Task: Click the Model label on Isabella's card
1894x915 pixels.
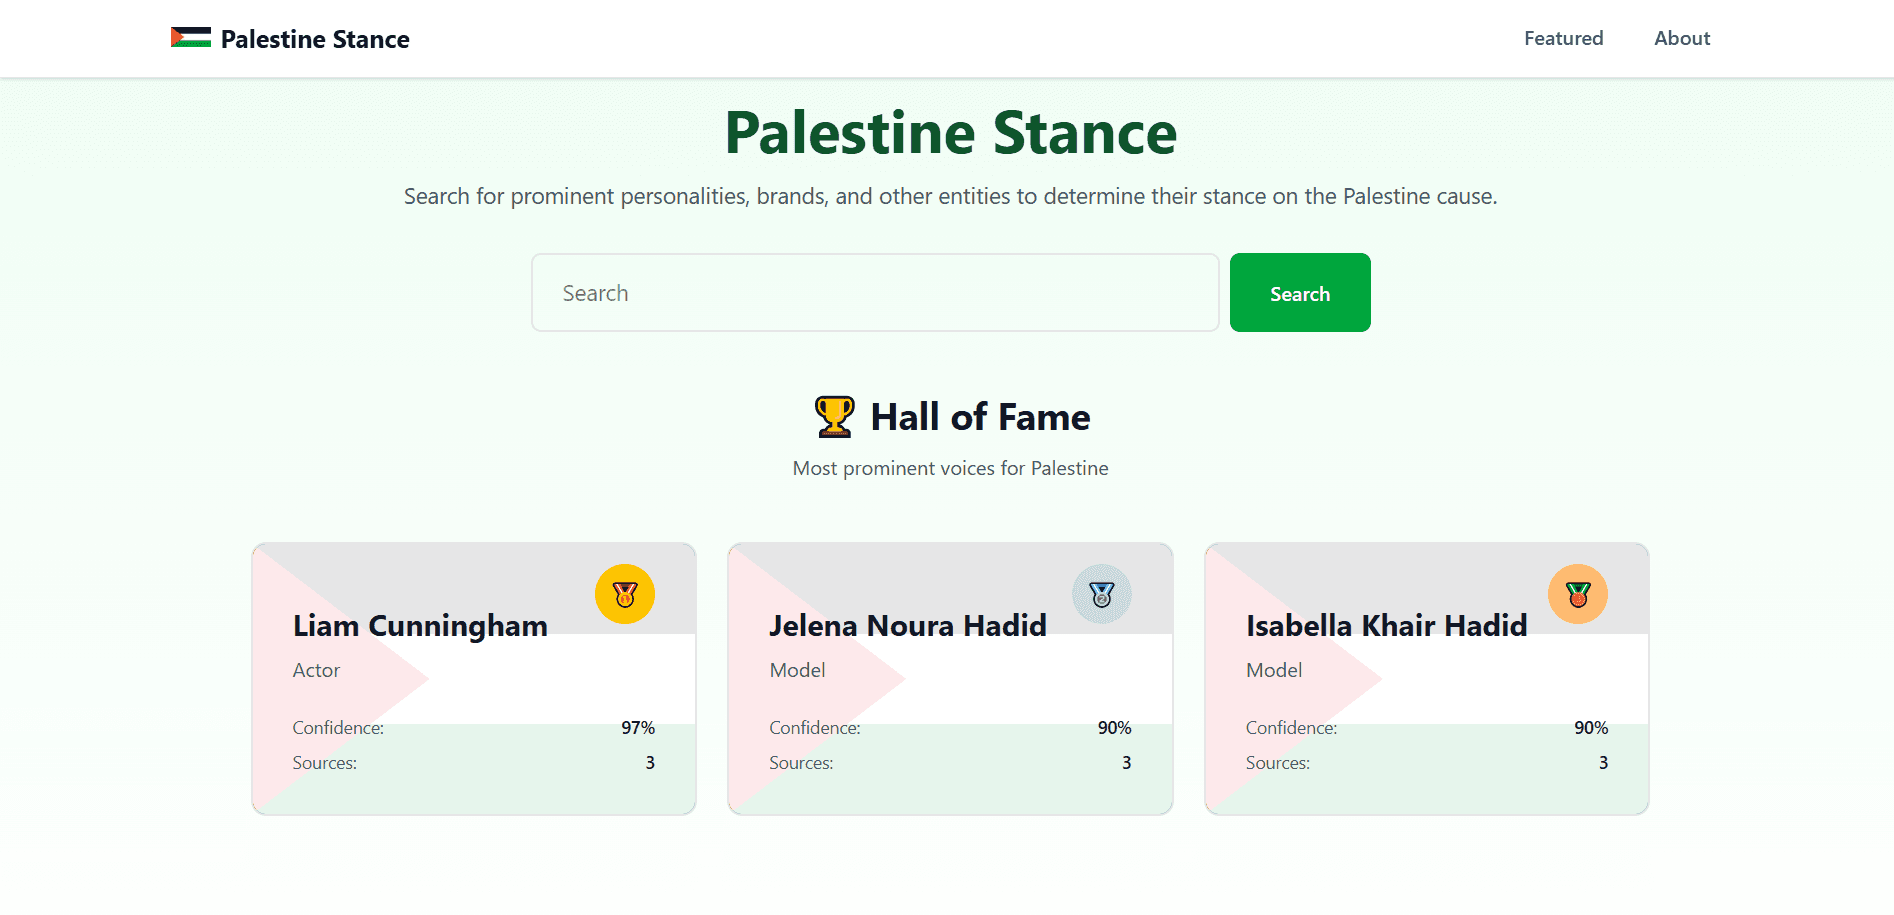Action: click(x=1272, y=670)
